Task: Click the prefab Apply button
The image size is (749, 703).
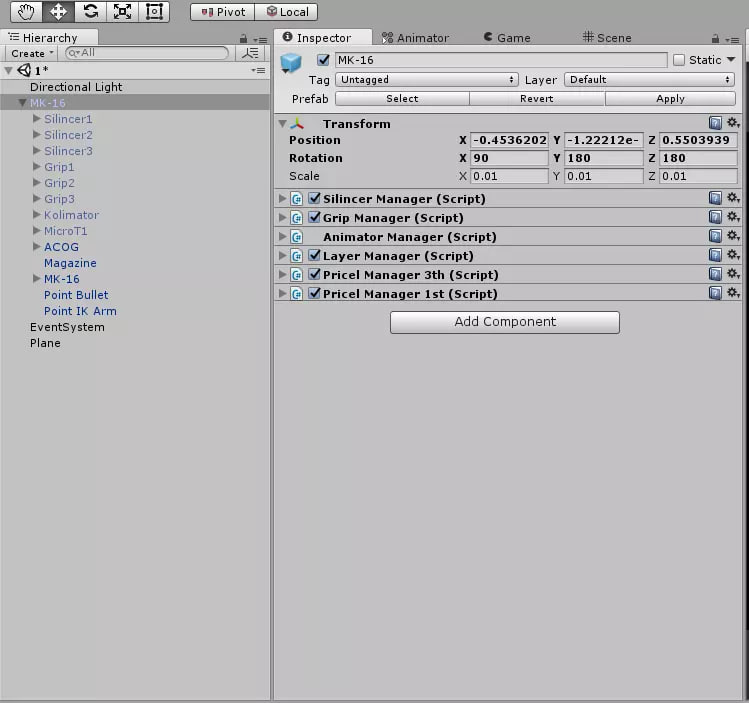Action: pyautogui.click(x=669, y=99)
